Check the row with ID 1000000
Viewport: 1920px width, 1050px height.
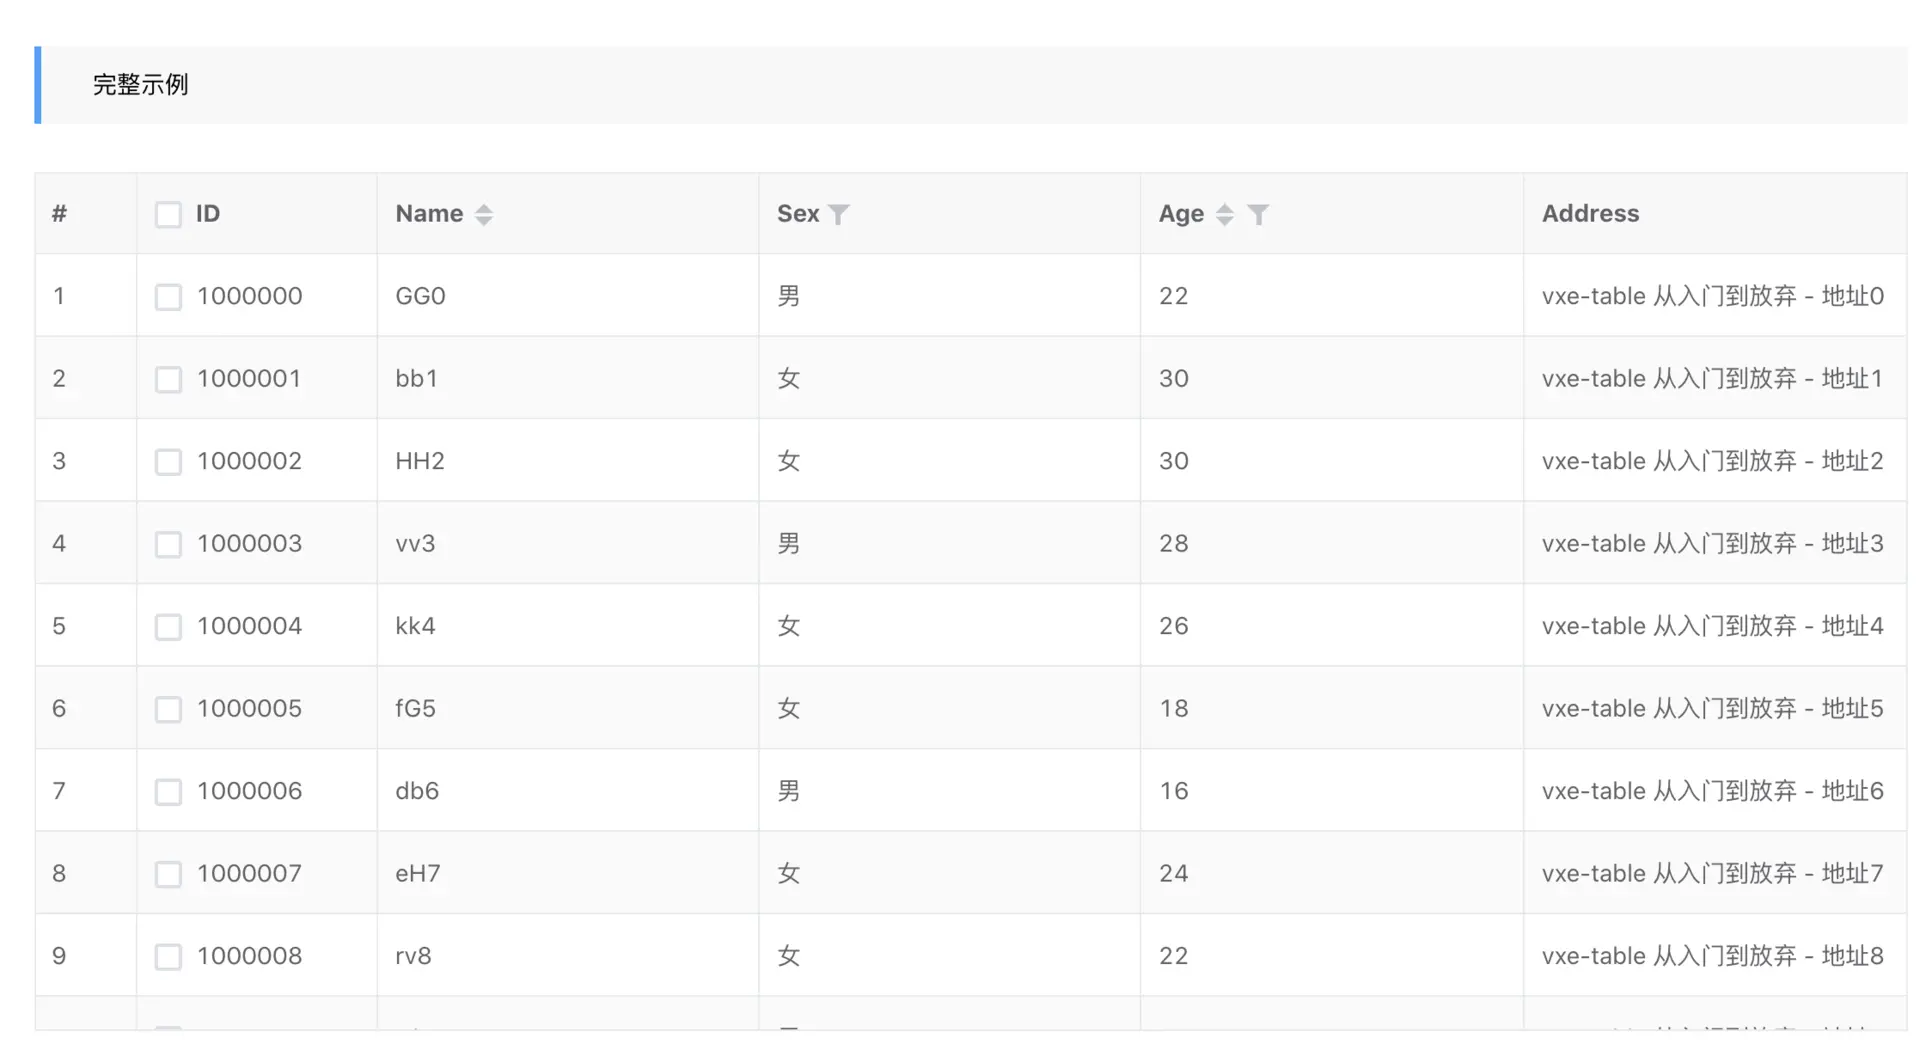pyautogui.click(x=168, y=297)
